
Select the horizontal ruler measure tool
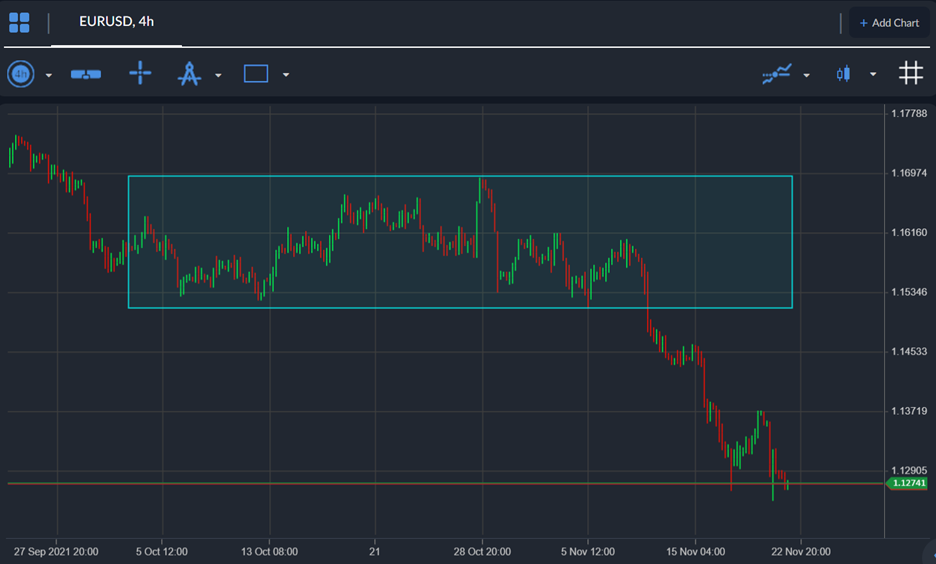click(86, 75)
